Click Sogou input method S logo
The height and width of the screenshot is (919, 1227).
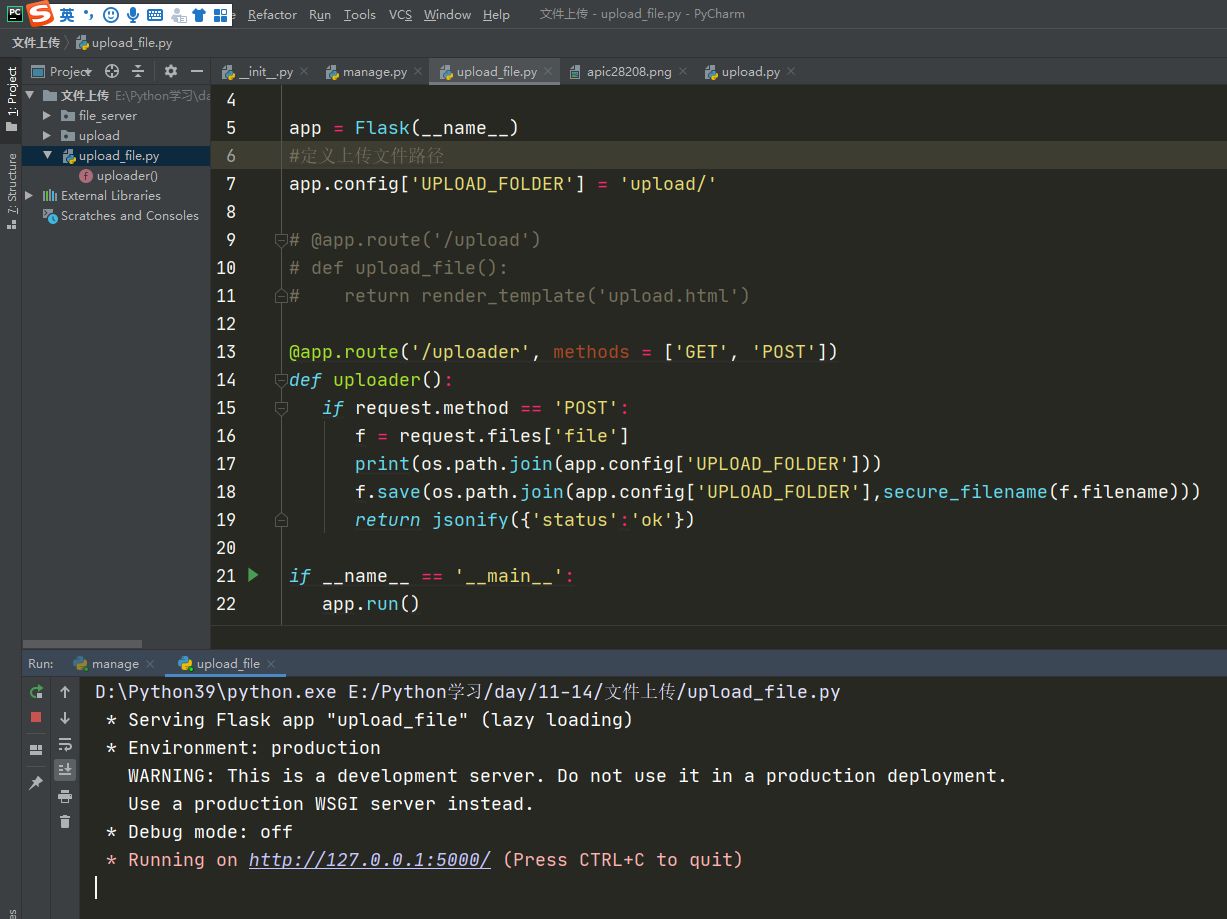pyautogui.click(x=40, y=13)
